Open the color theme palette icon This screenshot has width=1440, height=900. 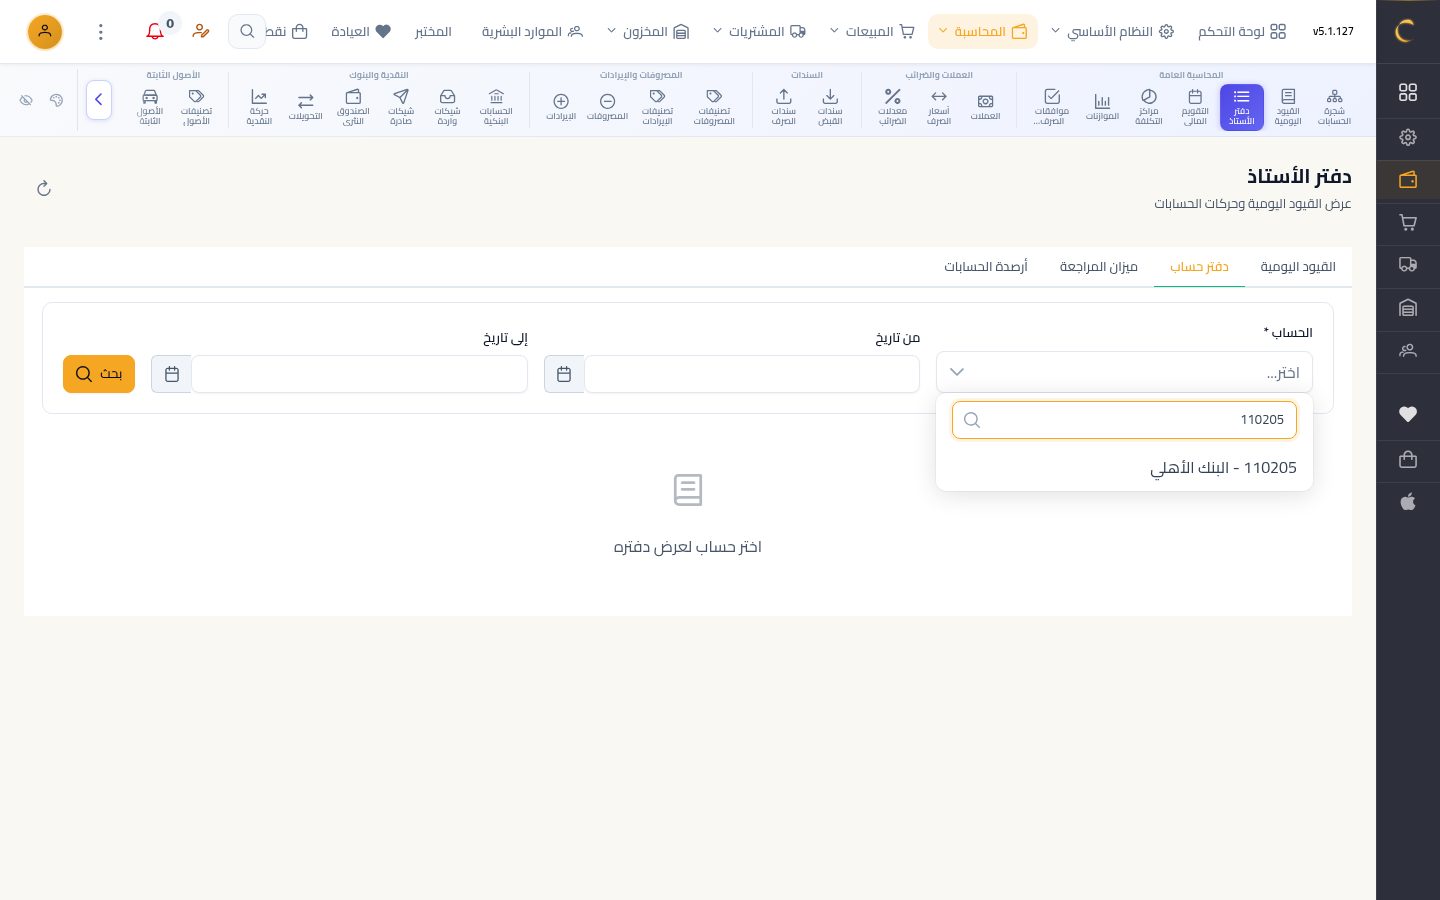56,100
